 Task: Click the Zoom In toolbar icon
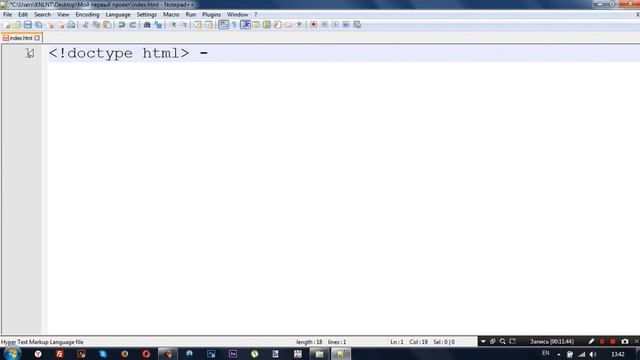point(173,25)
